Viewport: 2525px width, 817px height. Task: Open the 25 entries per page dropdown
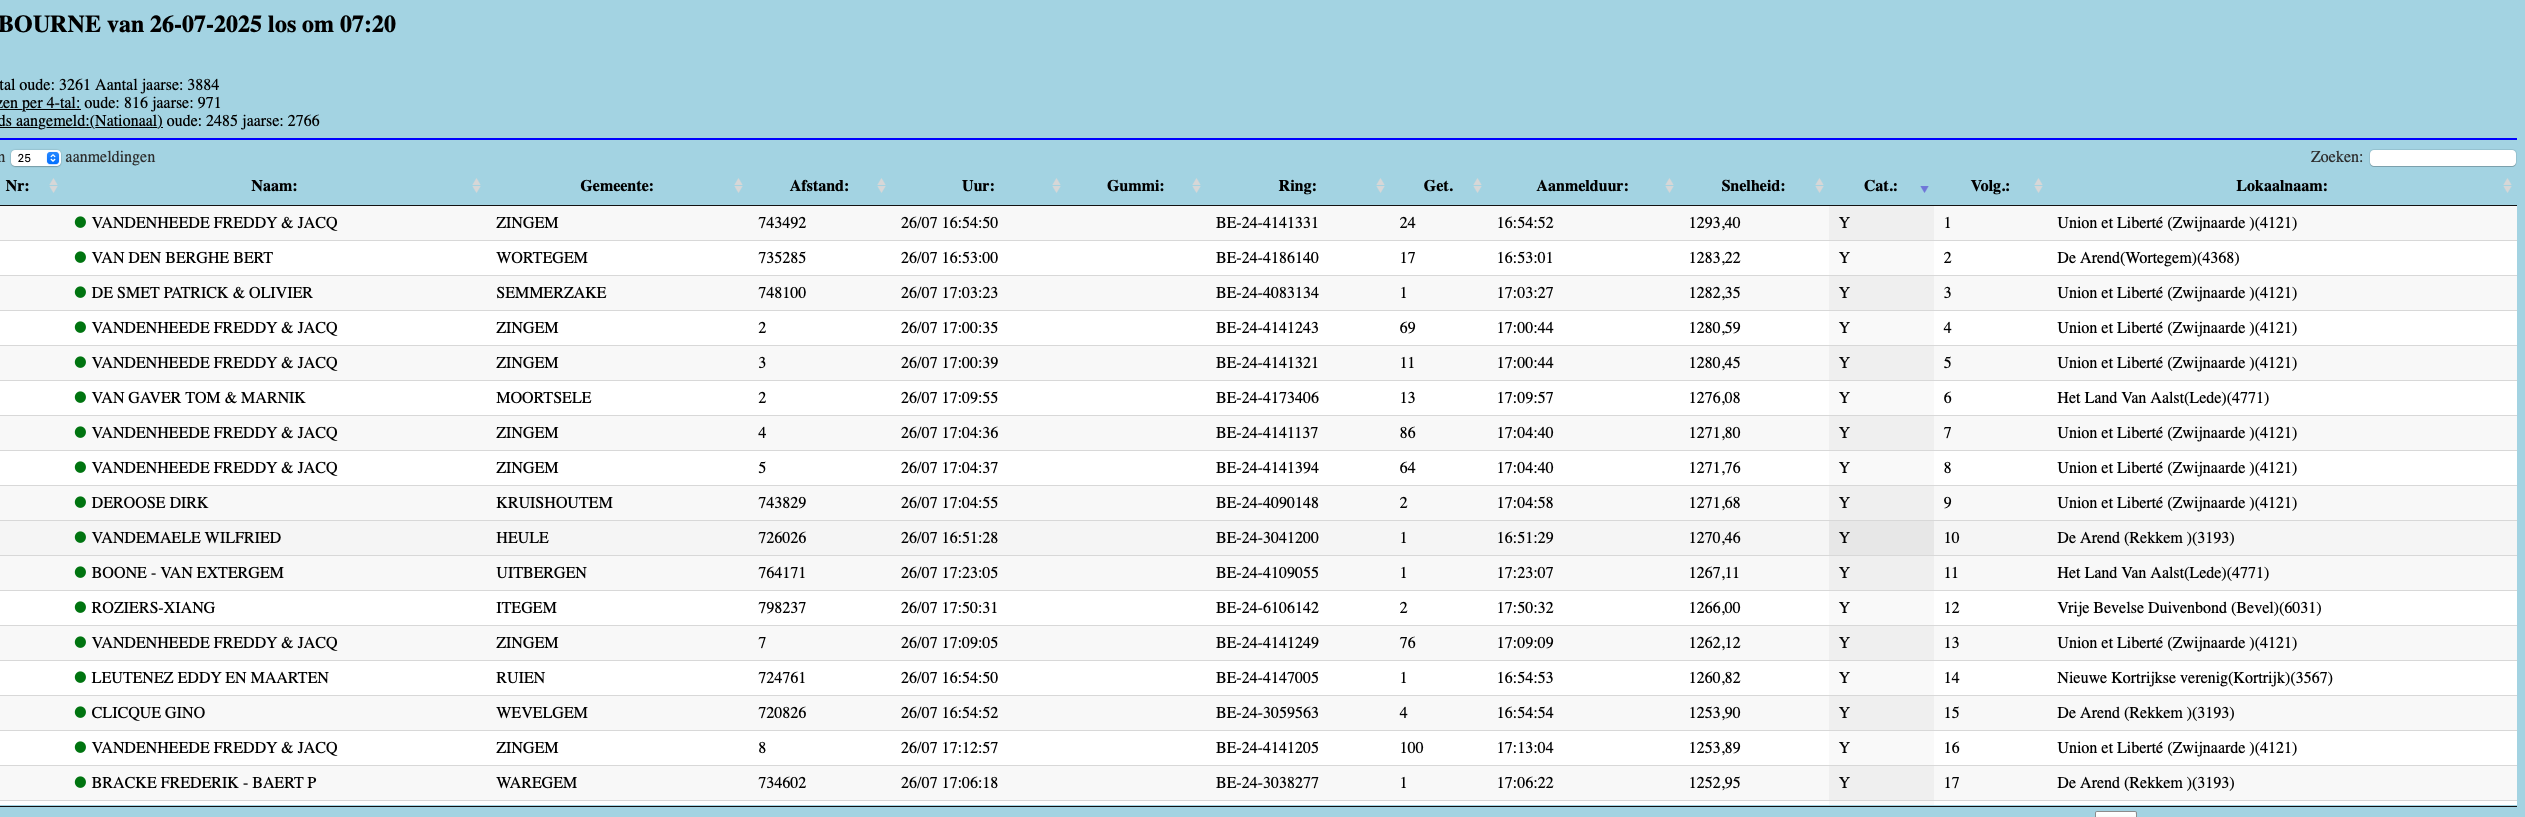(36, 158)
